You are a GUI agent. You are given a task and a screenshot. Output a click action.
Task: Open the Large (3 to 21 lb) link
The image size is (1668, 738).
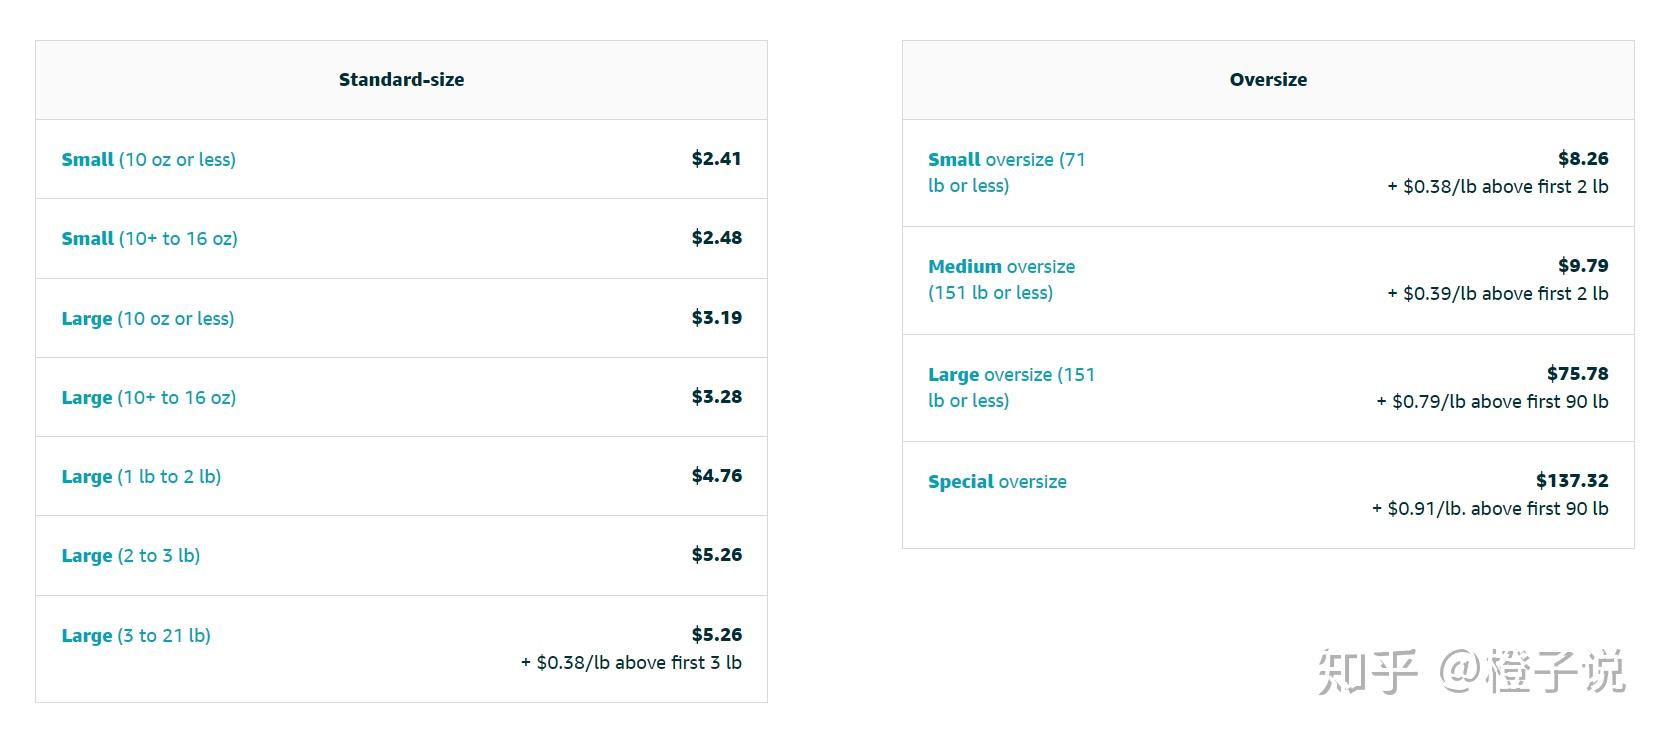tap(136, 635)
